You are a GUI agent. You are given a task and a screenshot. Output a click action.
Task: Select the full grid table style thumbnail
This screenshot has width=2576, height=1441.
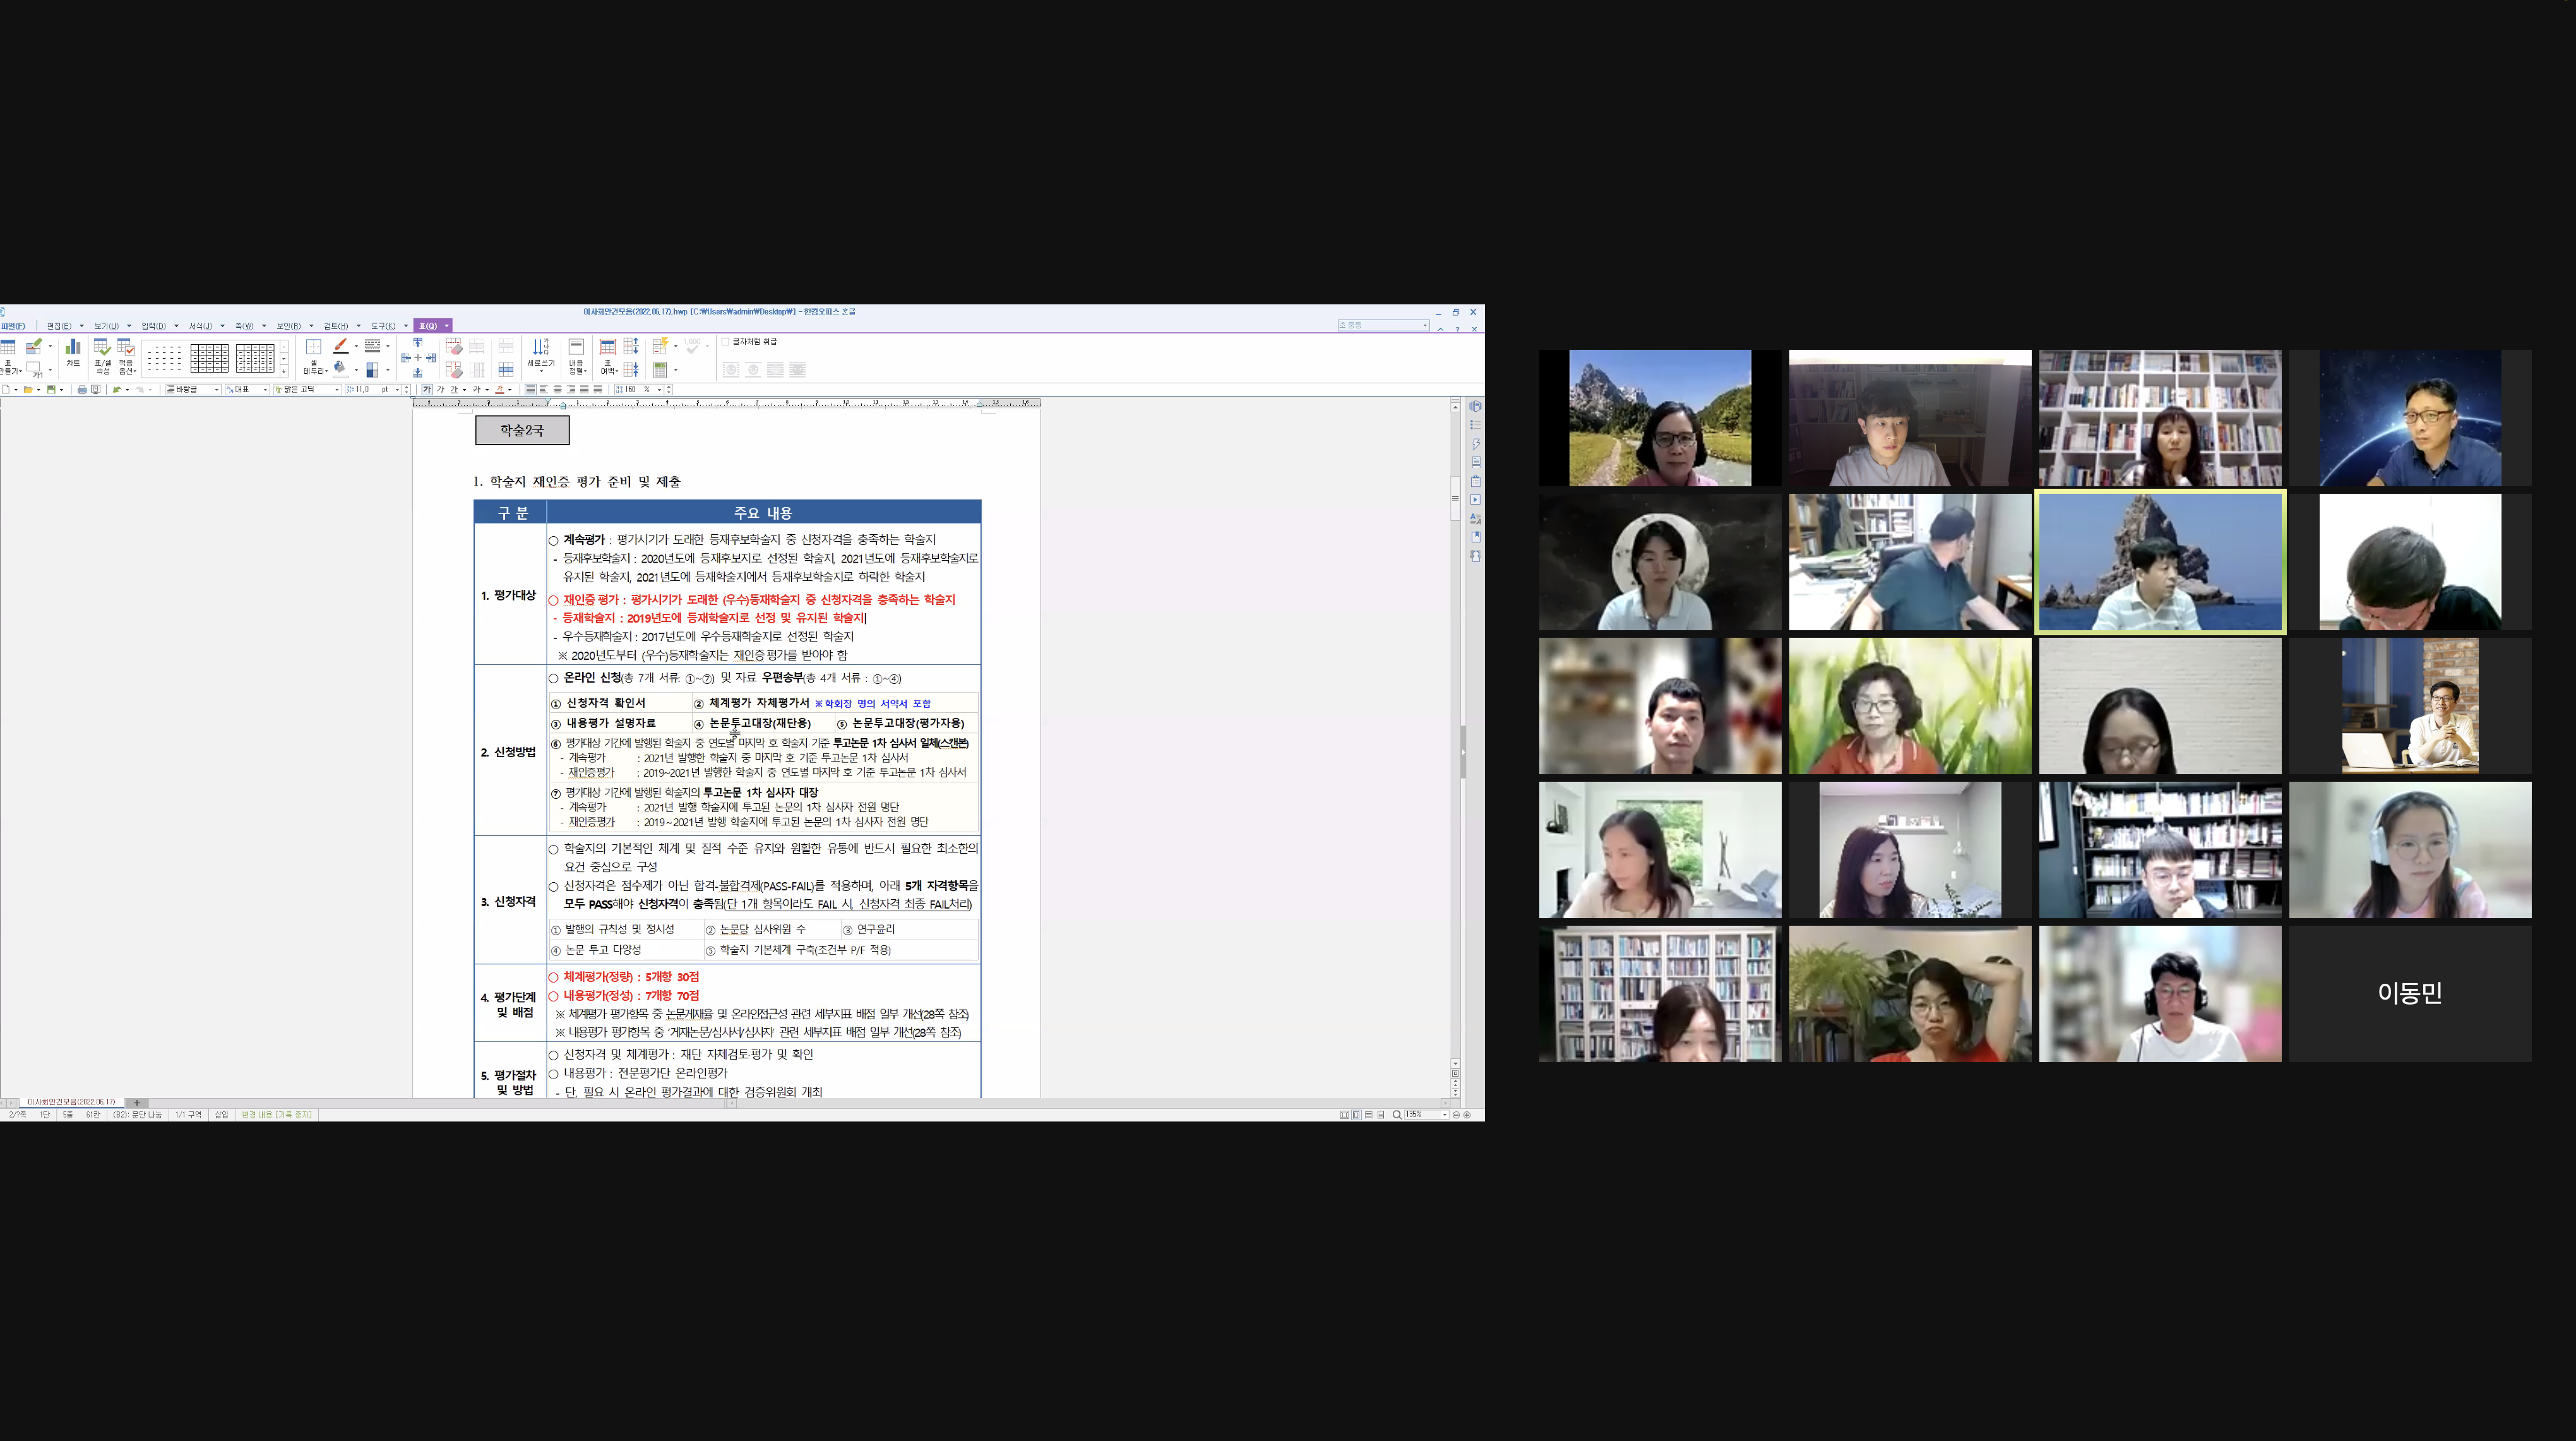pos(209,358)
